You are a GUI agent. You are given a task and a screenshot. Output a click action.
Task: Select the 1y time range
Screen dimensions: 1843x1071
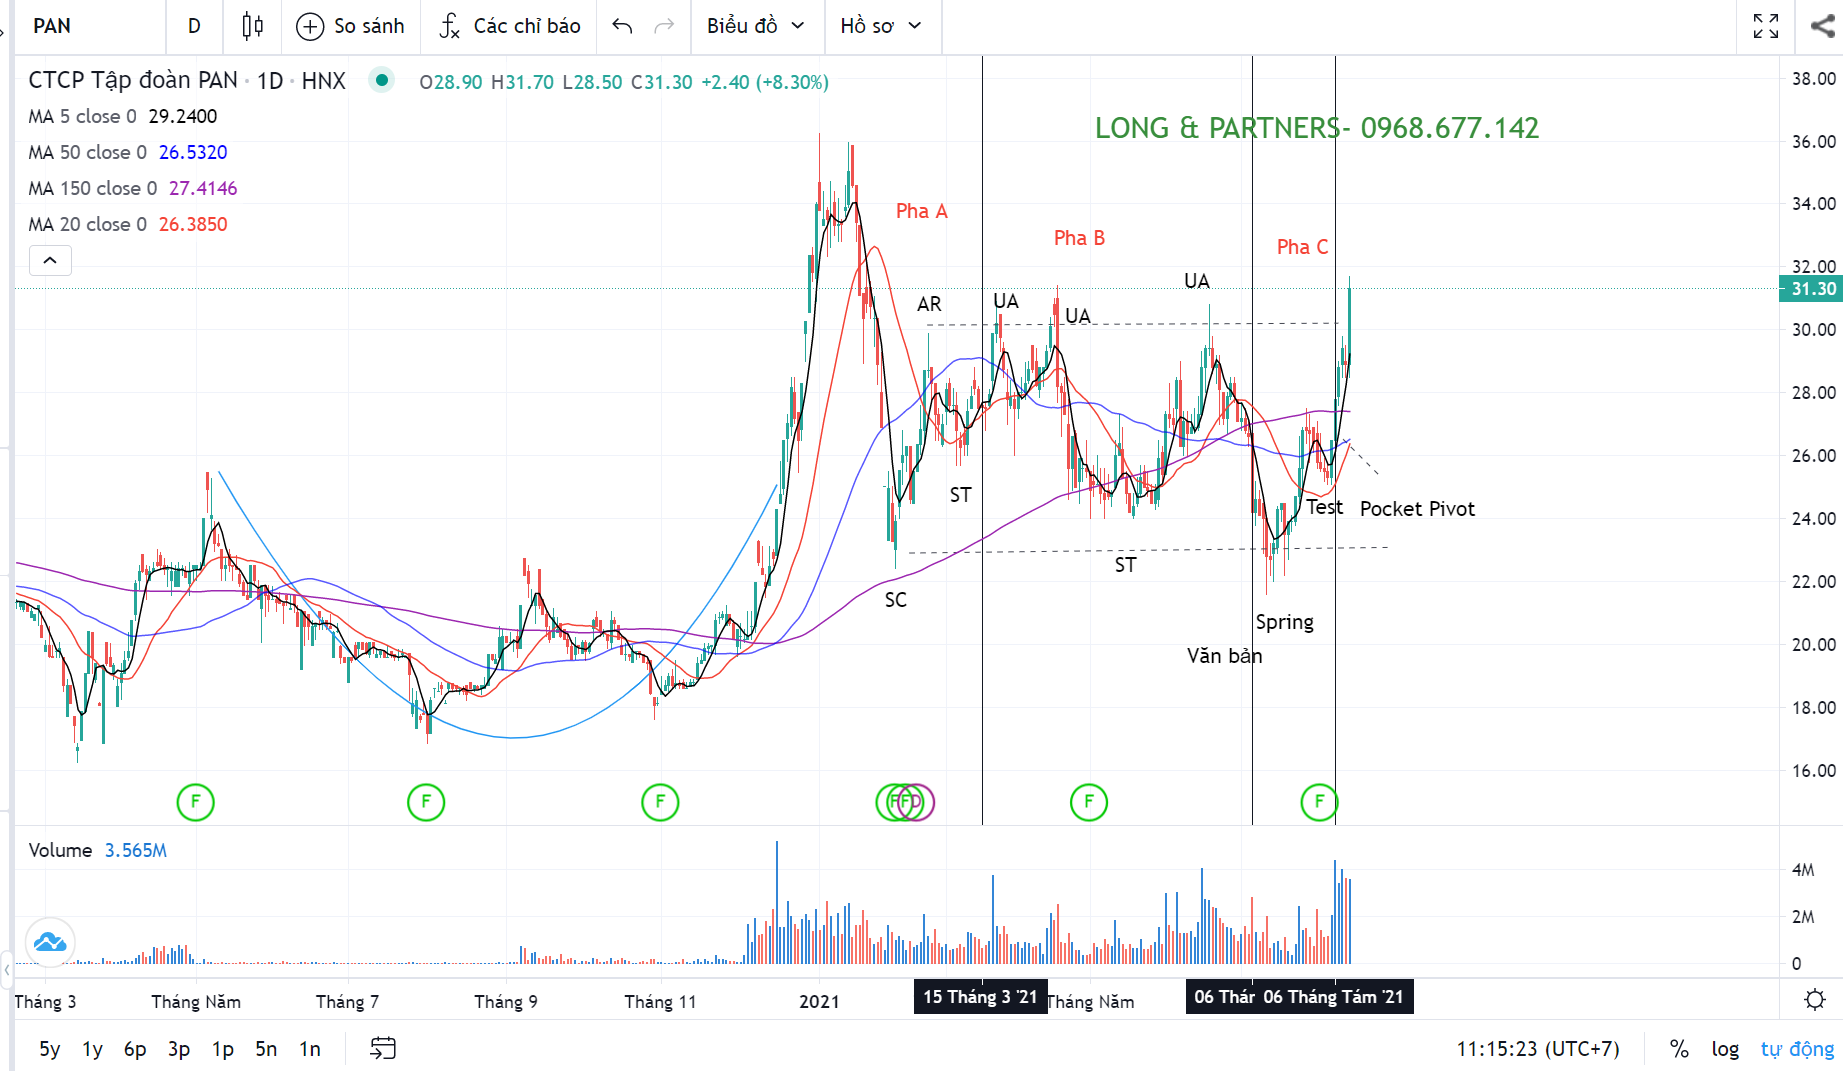point(92,1048)
